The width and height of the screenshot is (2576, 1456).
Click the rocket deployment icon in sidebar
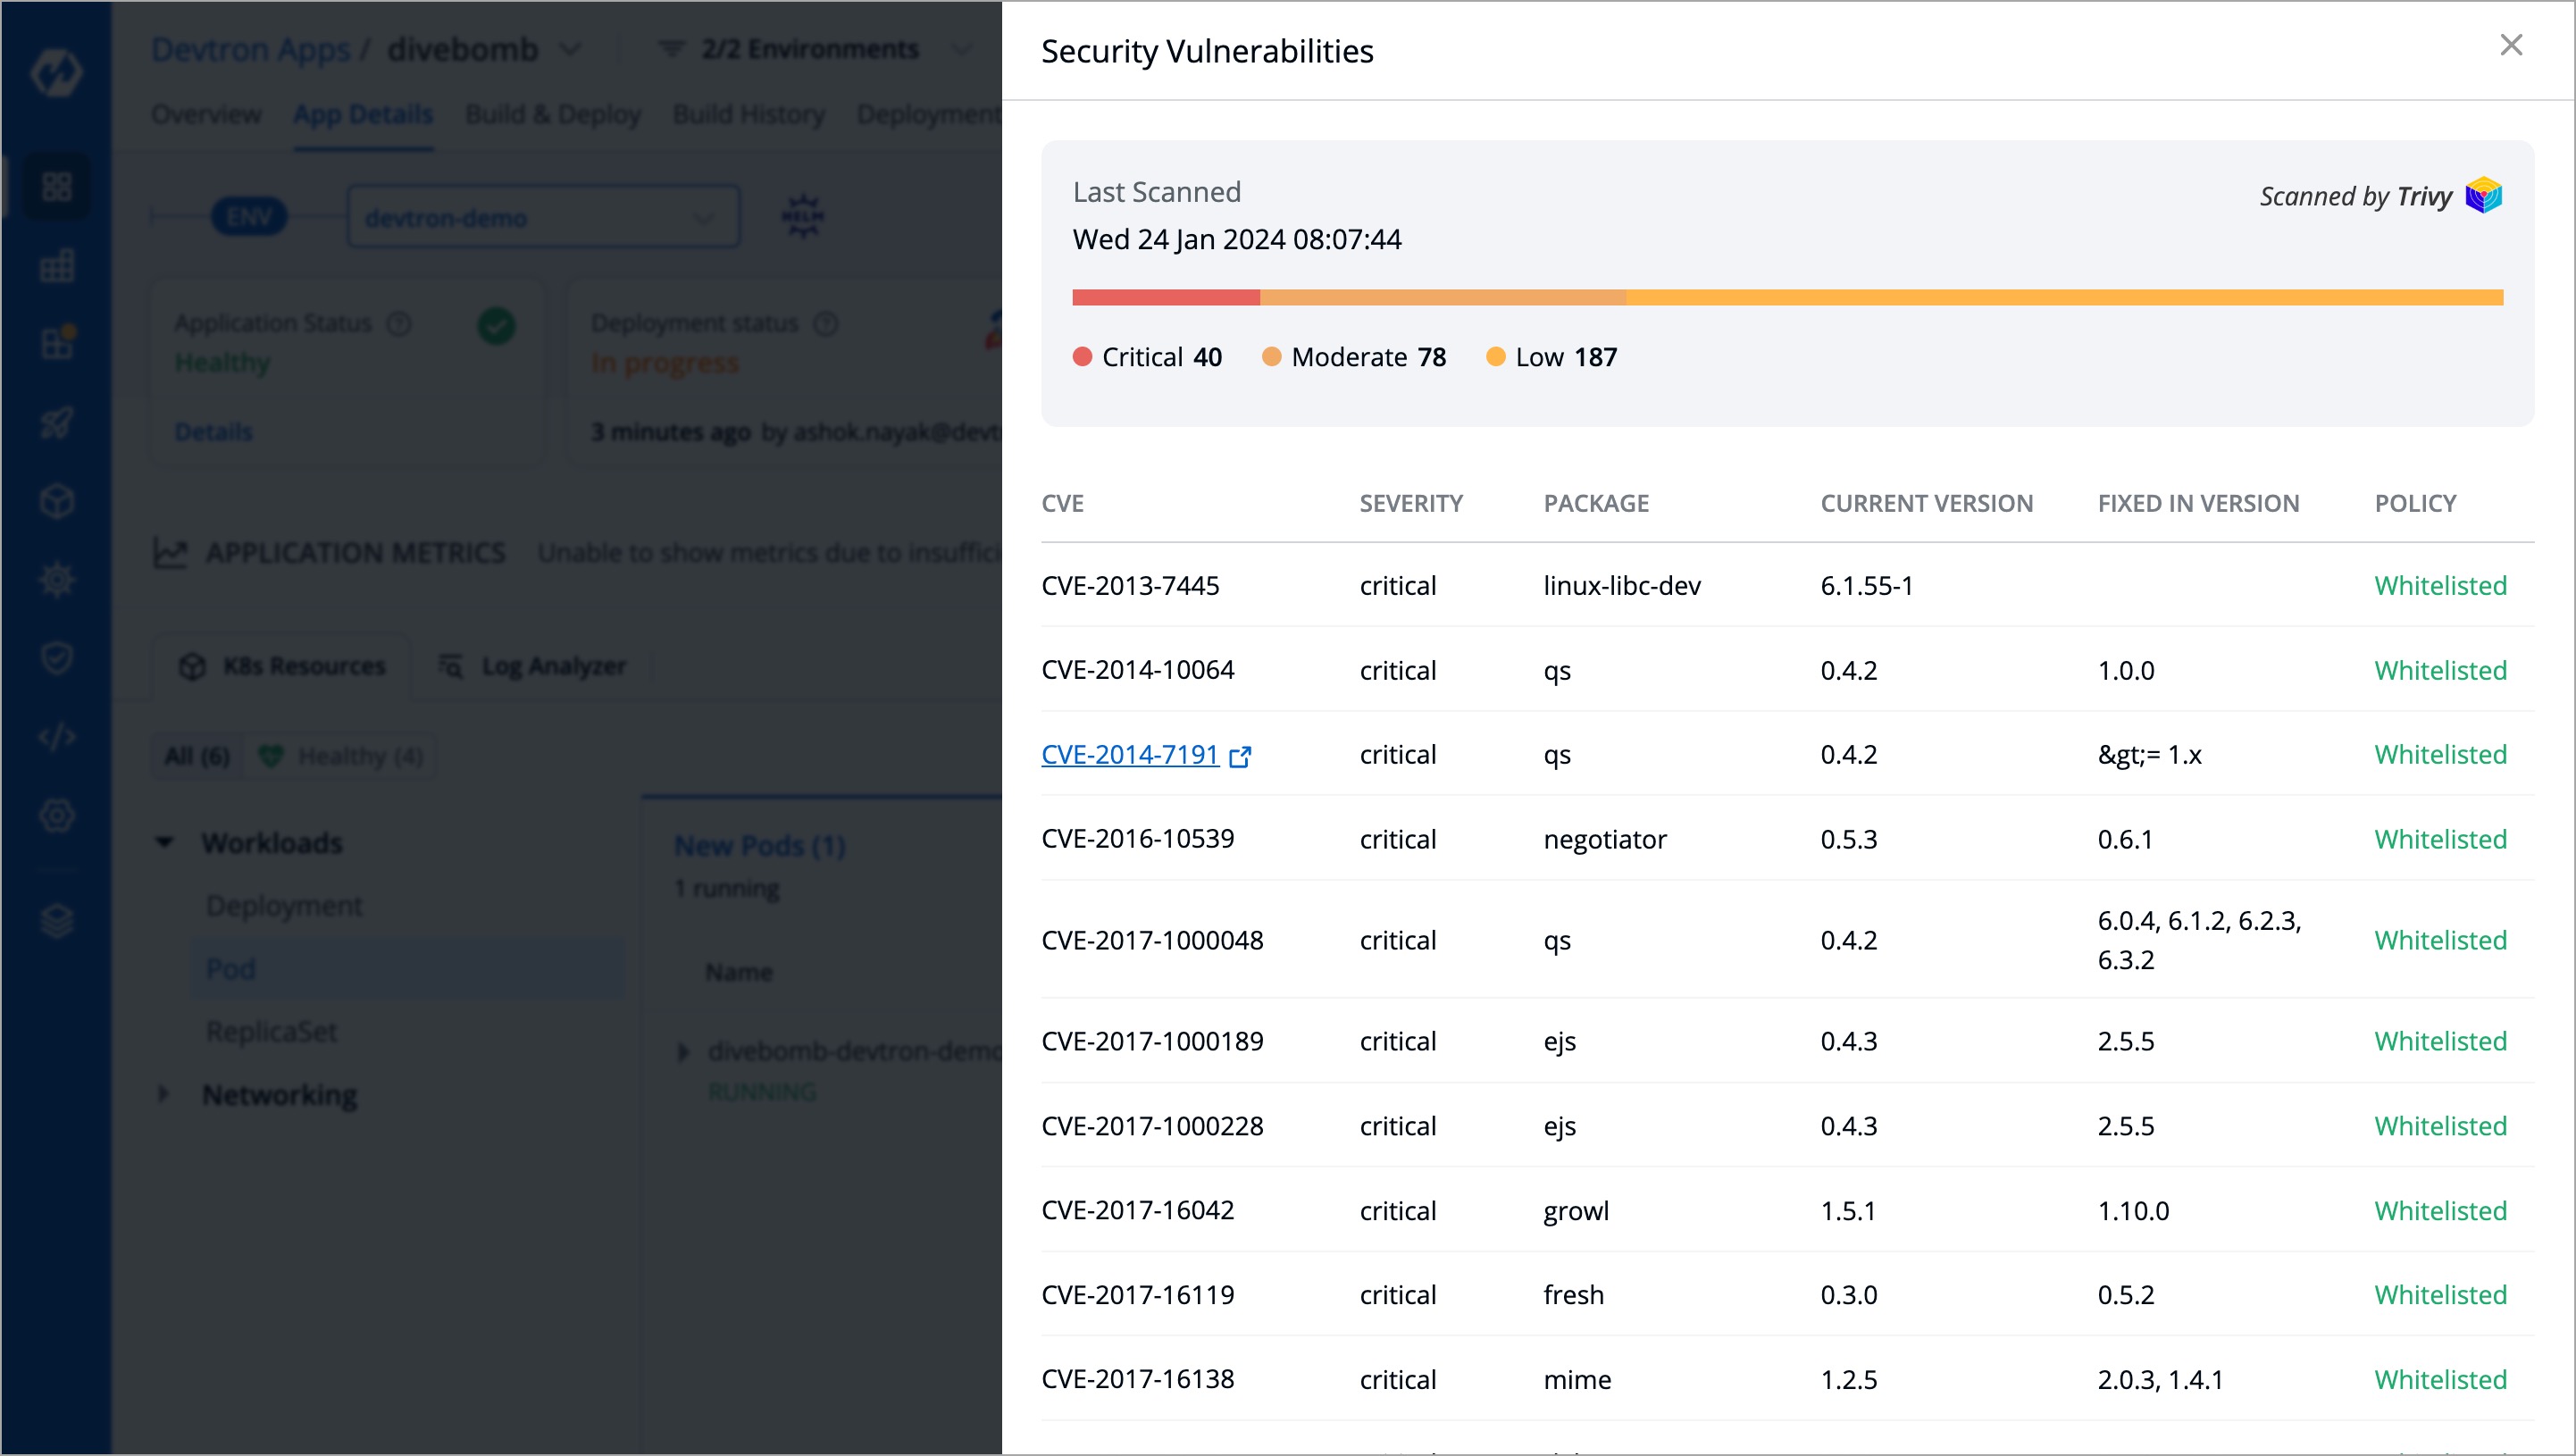click(x=57, y=421)
